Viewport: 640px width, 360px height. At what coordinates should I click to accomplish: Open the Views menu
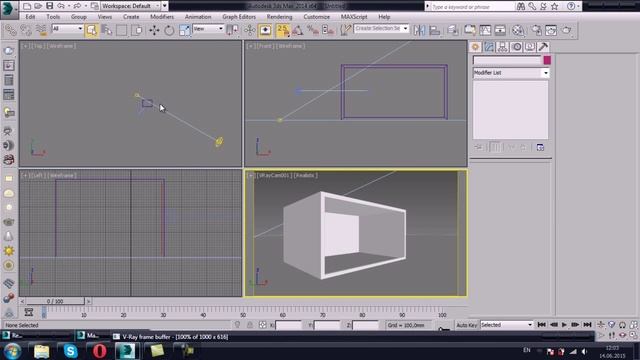click(104, 17)
